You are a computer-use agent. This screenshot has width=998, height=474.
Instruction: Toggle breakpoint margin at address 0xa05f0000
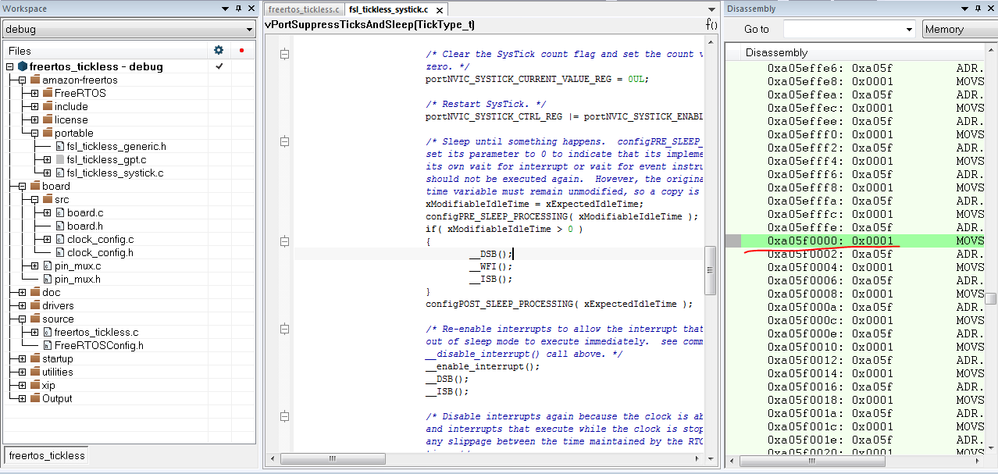tap(733, 240)
